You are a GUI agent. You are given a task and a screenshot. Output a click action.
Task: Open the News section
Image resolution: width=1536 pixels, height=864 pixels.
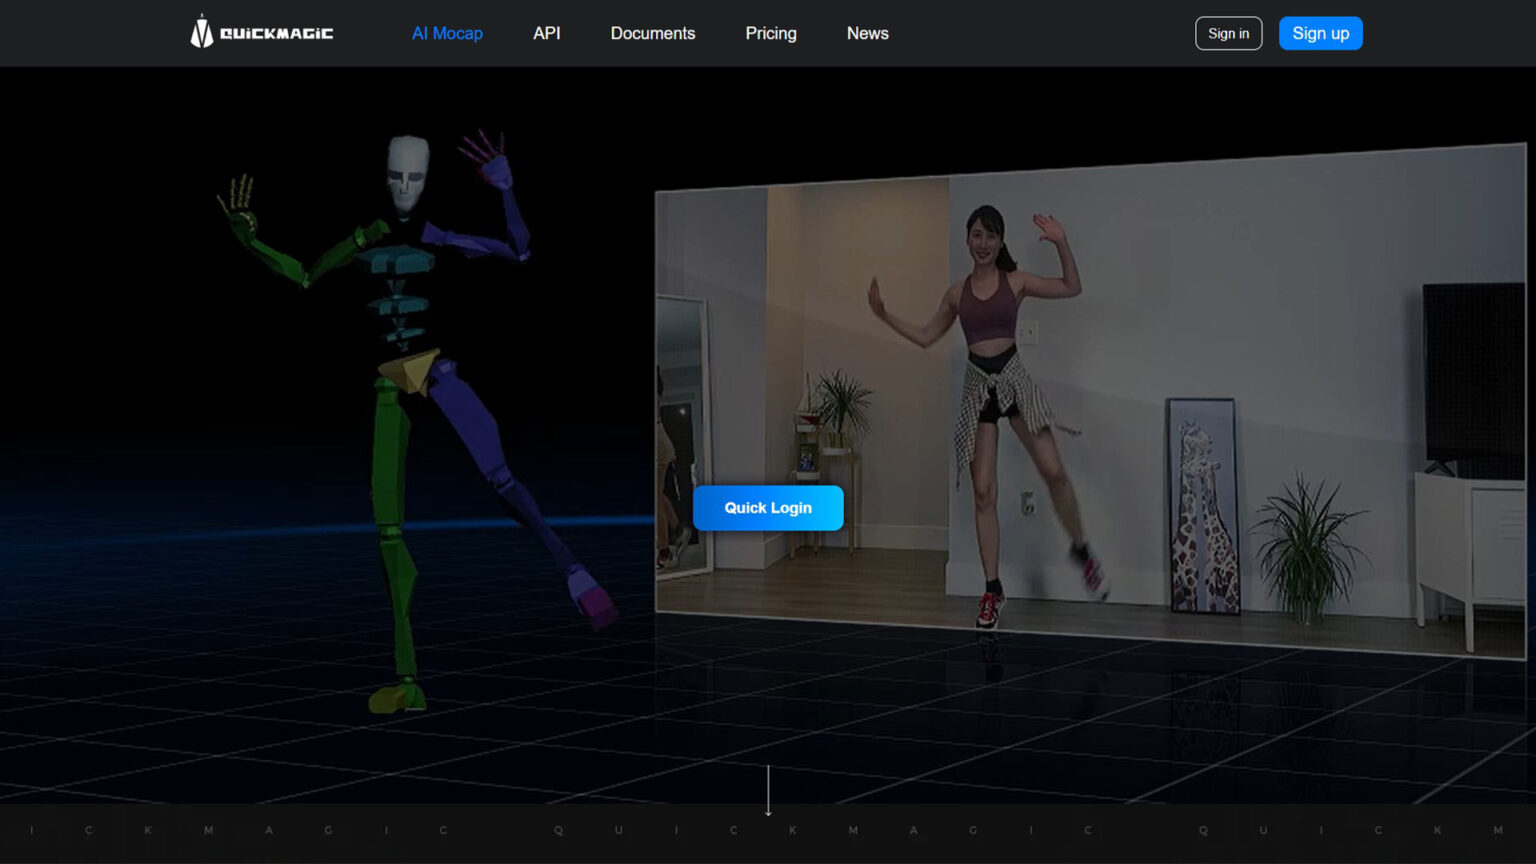tap(867, 33)
